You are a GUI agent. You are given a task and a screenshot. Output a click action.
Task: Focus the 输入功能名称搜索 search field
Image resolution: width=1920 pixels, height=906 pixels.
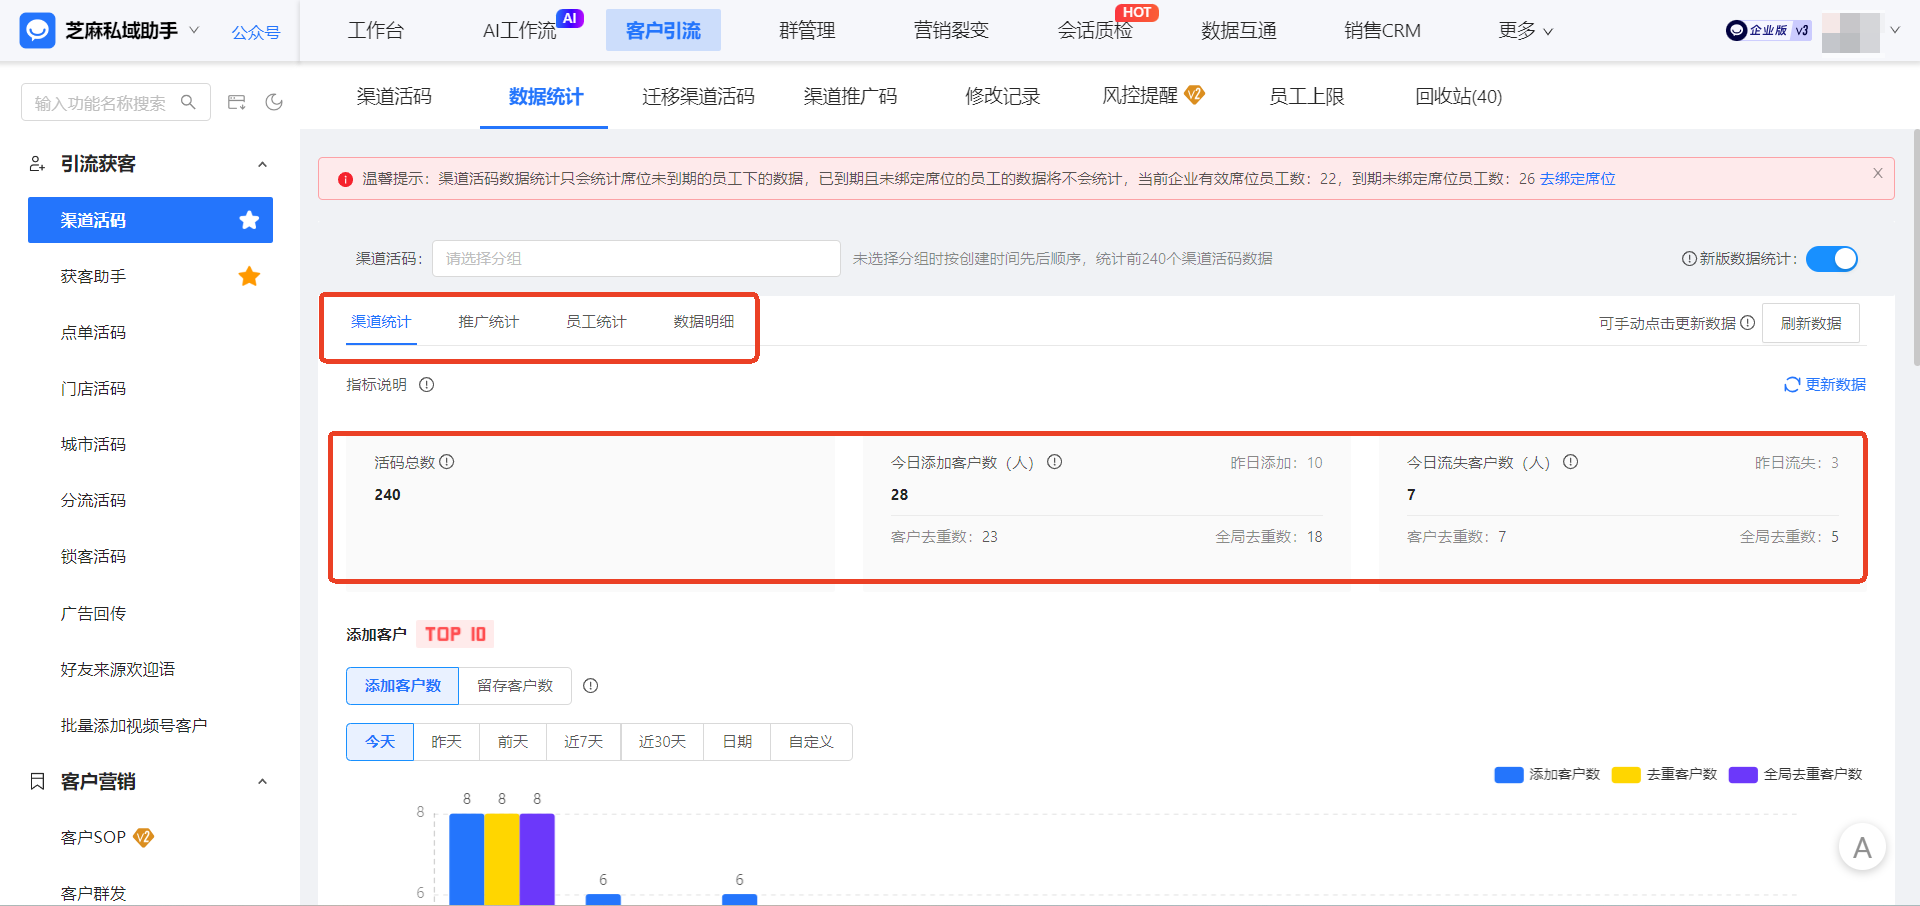tap(116, 102)
